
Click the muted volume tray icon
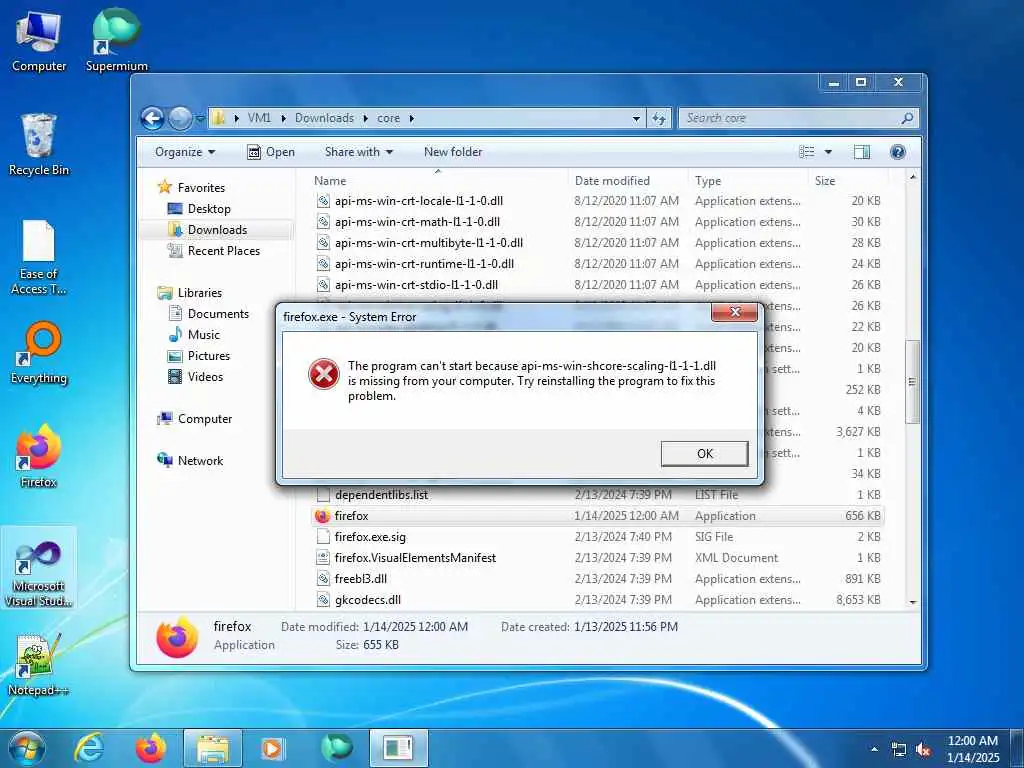point(923,750)
